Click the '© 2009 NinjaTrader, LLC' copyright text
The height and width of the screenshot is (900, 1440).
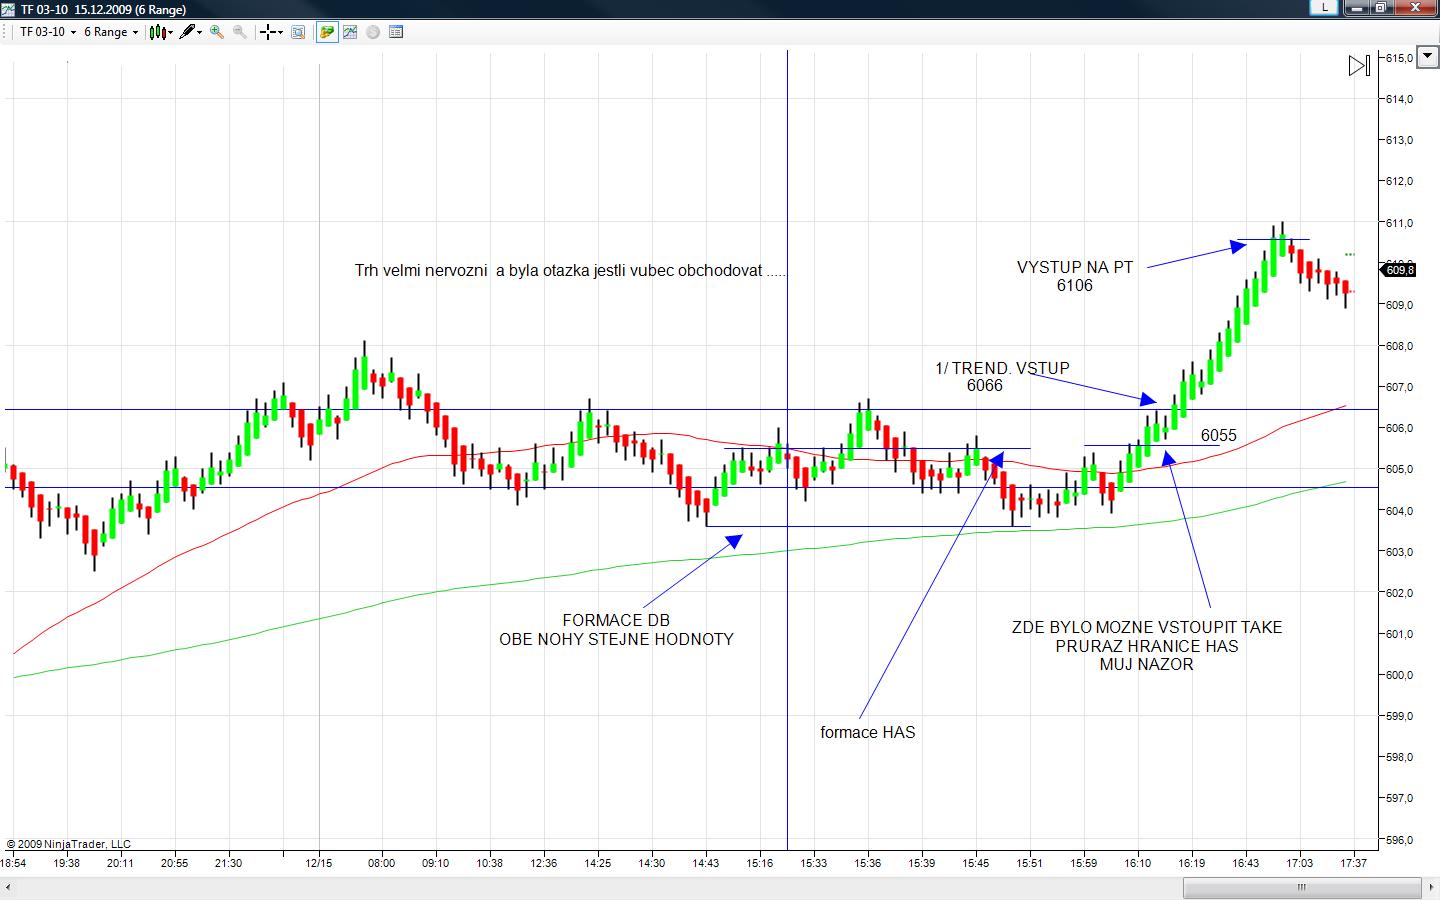coord(68,844)
